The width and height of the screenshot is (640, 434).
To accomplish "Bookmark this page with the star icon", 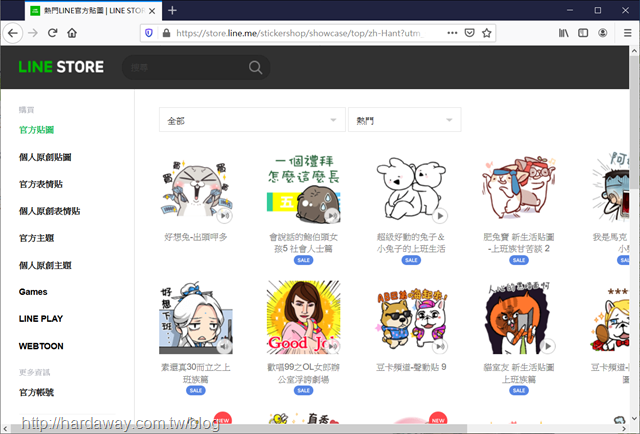I will pos(487,33).
